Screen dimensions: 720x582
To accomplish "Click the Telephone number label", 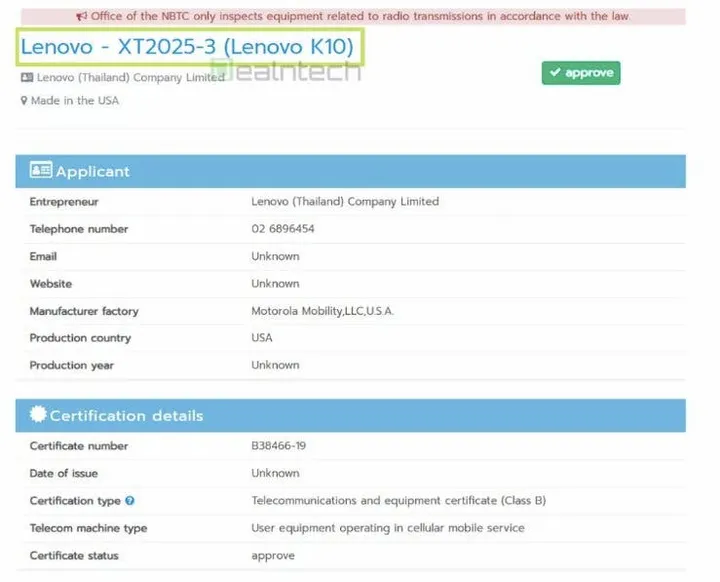I will [x=79, y=229].
